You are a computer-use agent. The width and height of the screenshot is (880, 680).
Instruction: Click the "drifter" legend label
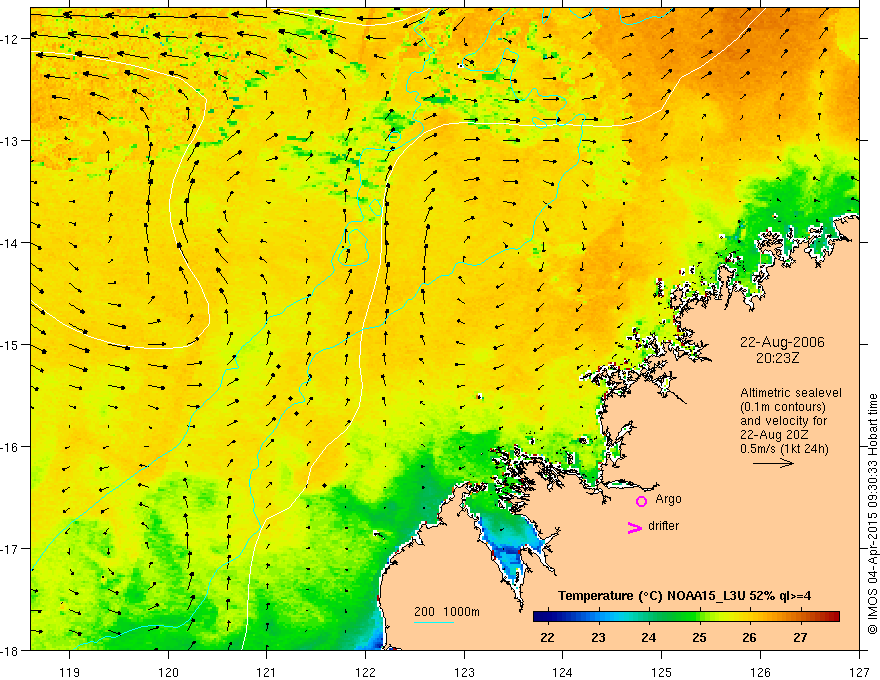click(663, 526)
